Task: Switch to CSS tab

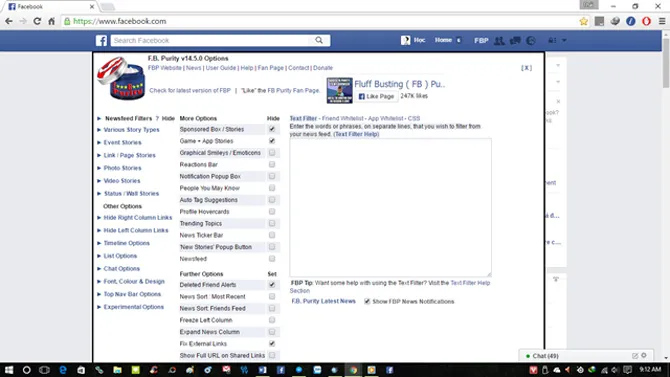Action: 414,118
